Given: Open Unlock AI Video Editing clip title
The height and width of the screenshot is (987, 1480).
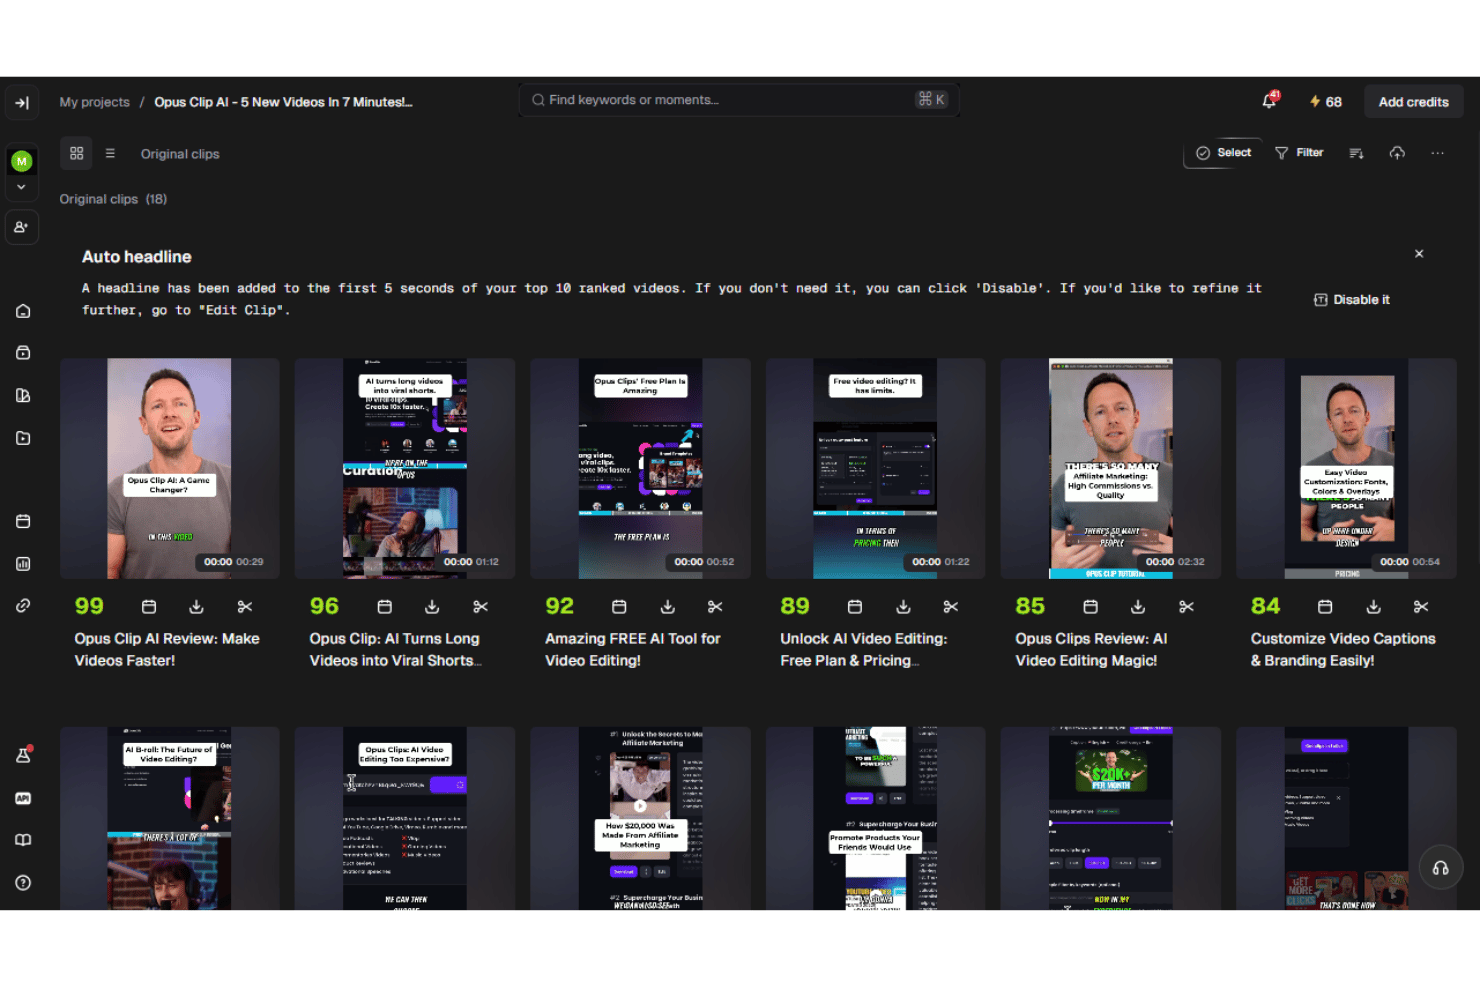Looking at the screenshot, I should [x=863, y=649].
